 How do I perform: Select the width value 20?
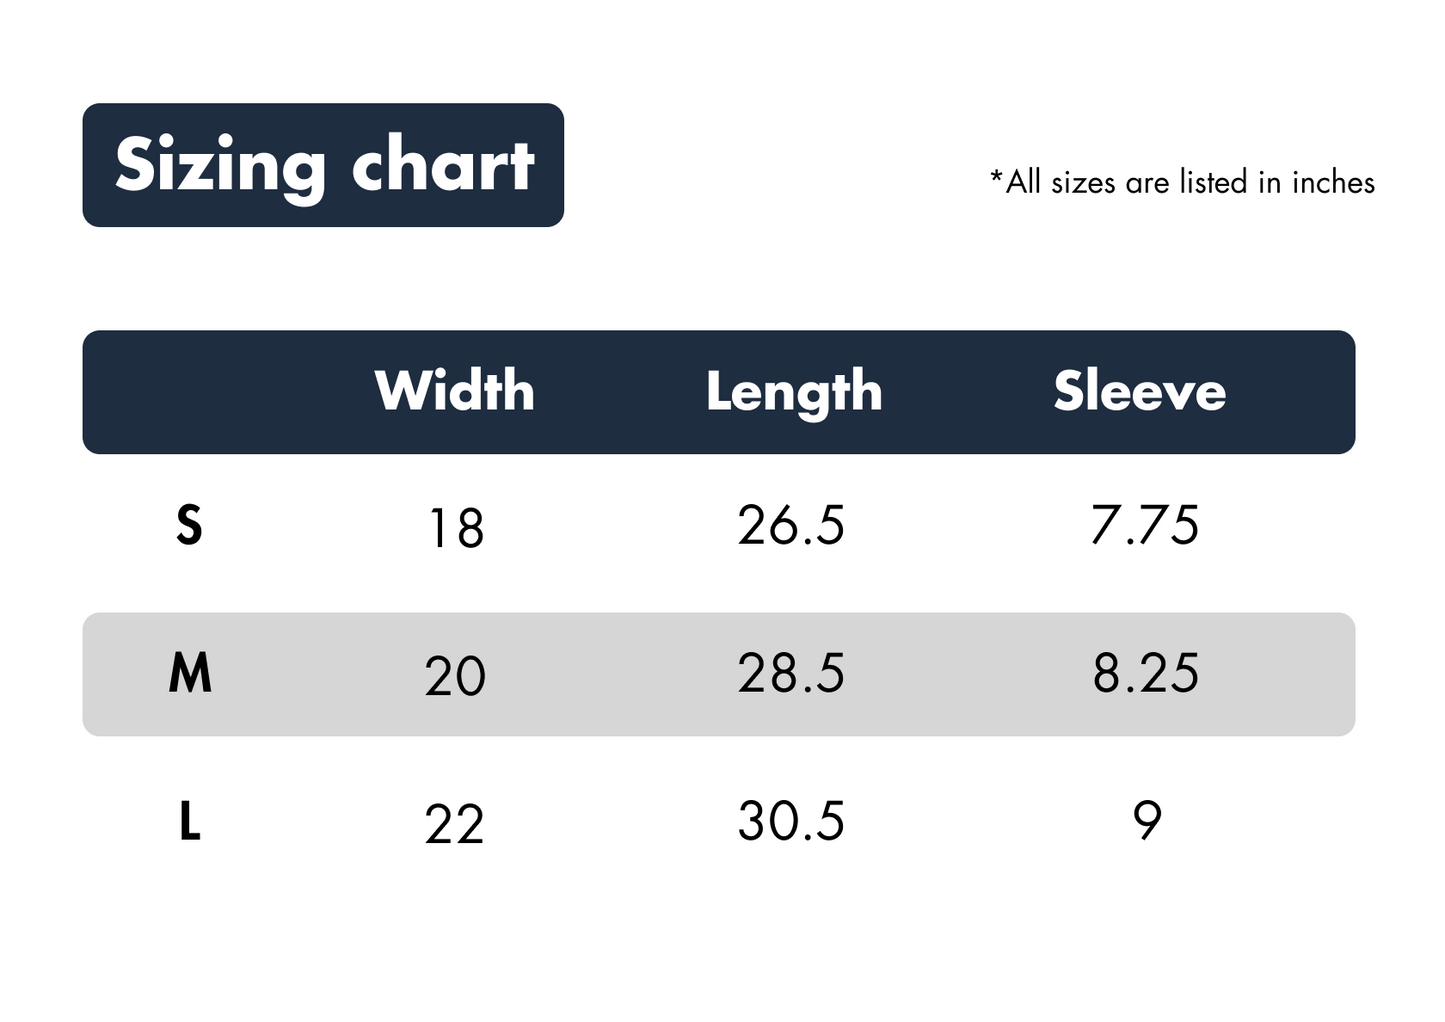pyautogui.click(x=455, y=676)
